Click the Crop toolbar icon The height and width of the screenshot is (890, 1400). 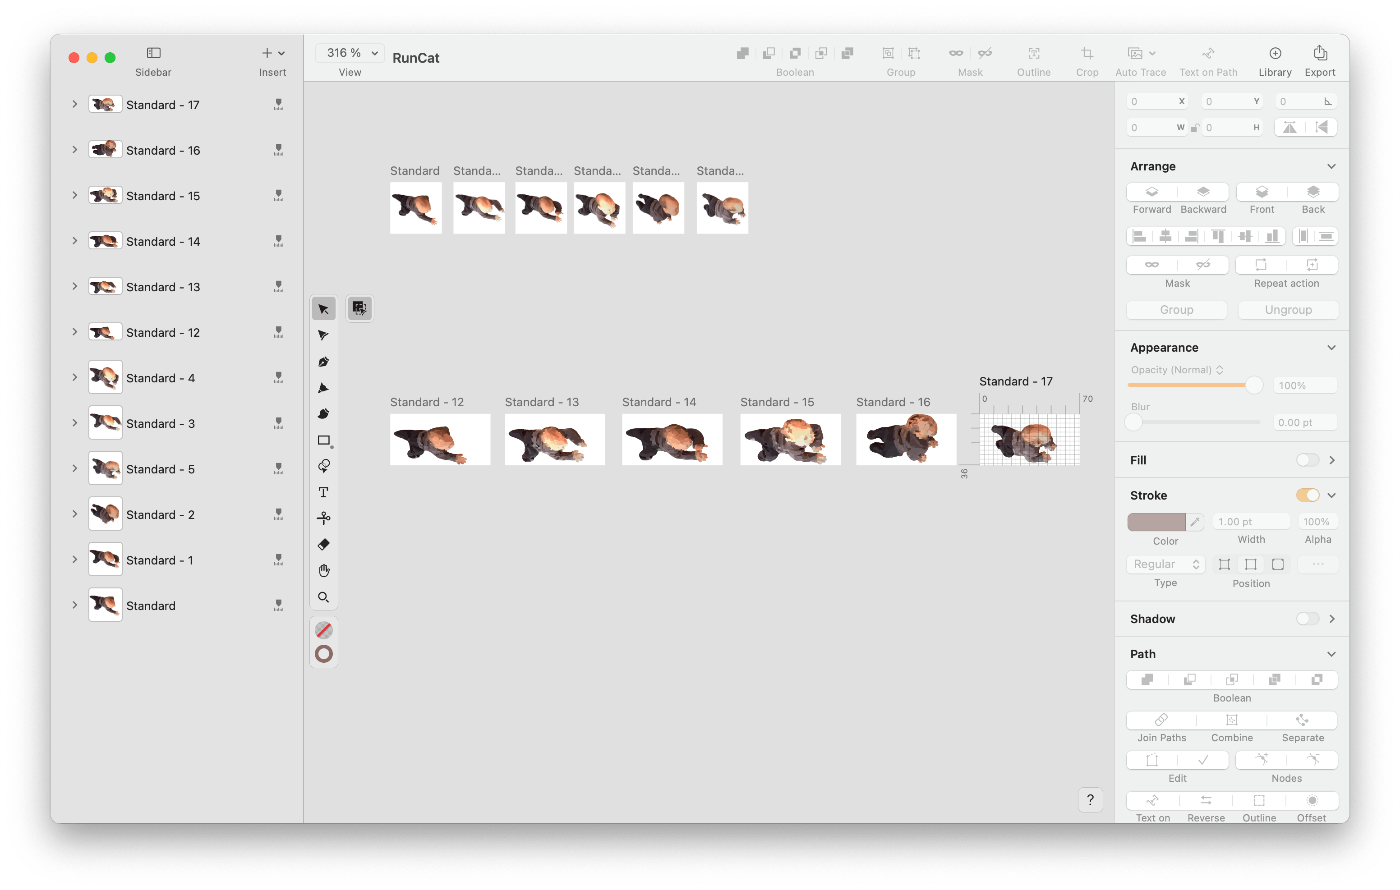click(x=1087, y=53)
